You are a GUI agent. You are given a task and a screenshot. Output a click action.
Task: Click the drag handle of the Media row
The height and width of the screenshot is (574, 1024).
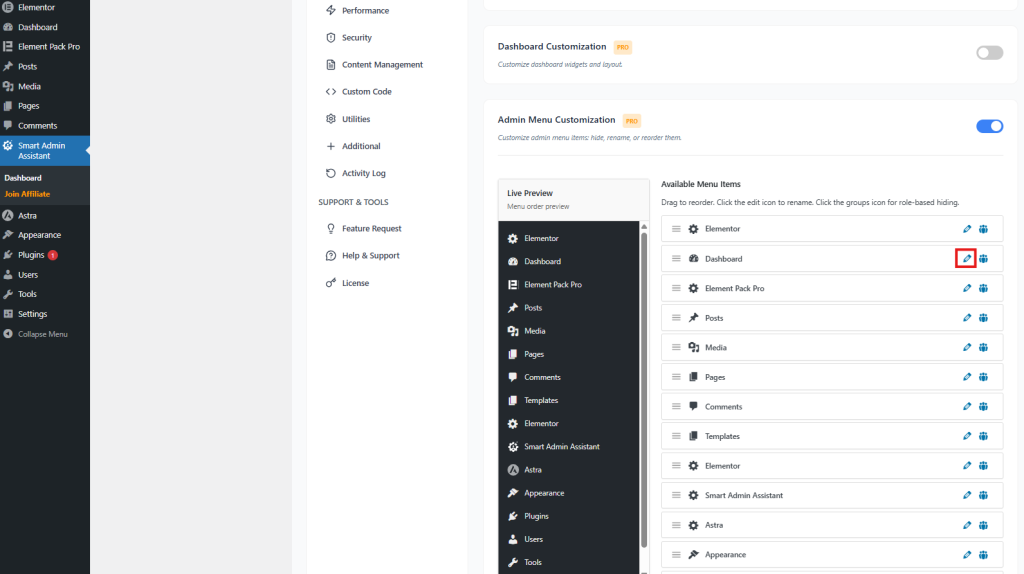[676, 347]
